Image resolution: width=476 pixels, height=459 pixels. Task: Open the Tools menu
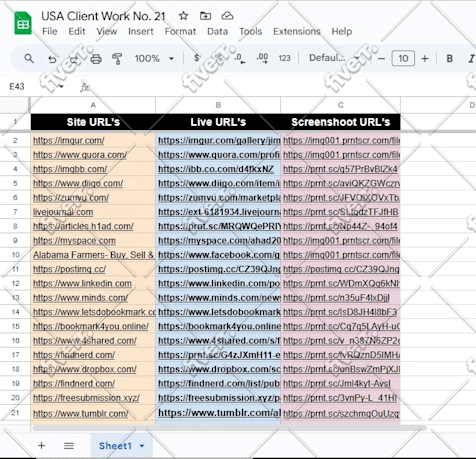250,31
